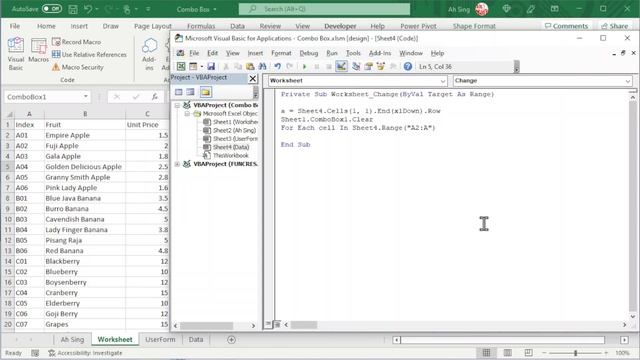640x360 pixels.
Task: Click the Paste icon in VBA toolbar
Action: pos(250,66)
